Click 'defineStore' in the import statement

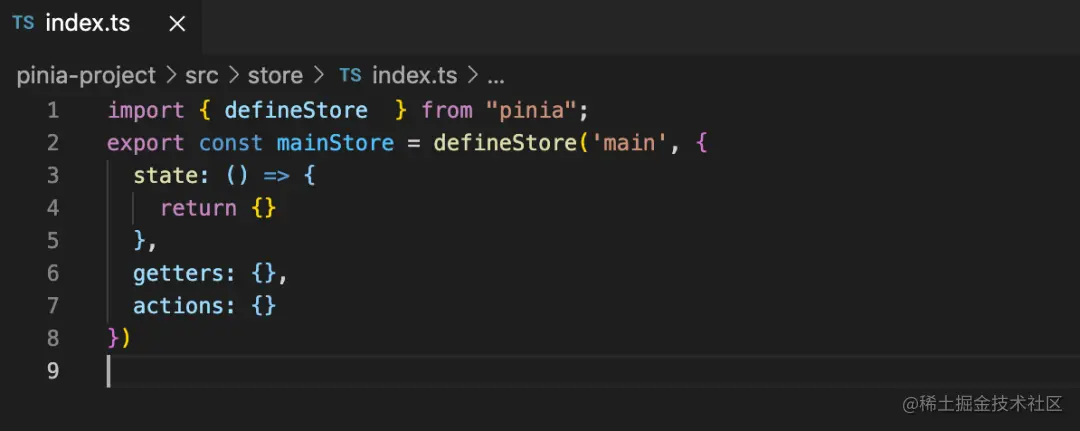[x=296, y=110]
